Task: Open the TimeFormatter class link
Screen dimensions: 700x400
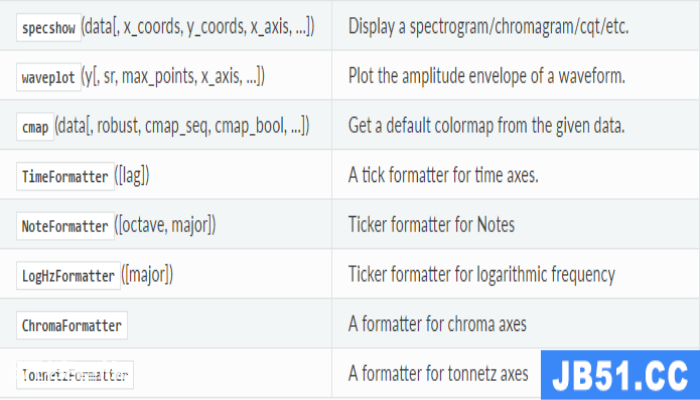Action: 65,176
